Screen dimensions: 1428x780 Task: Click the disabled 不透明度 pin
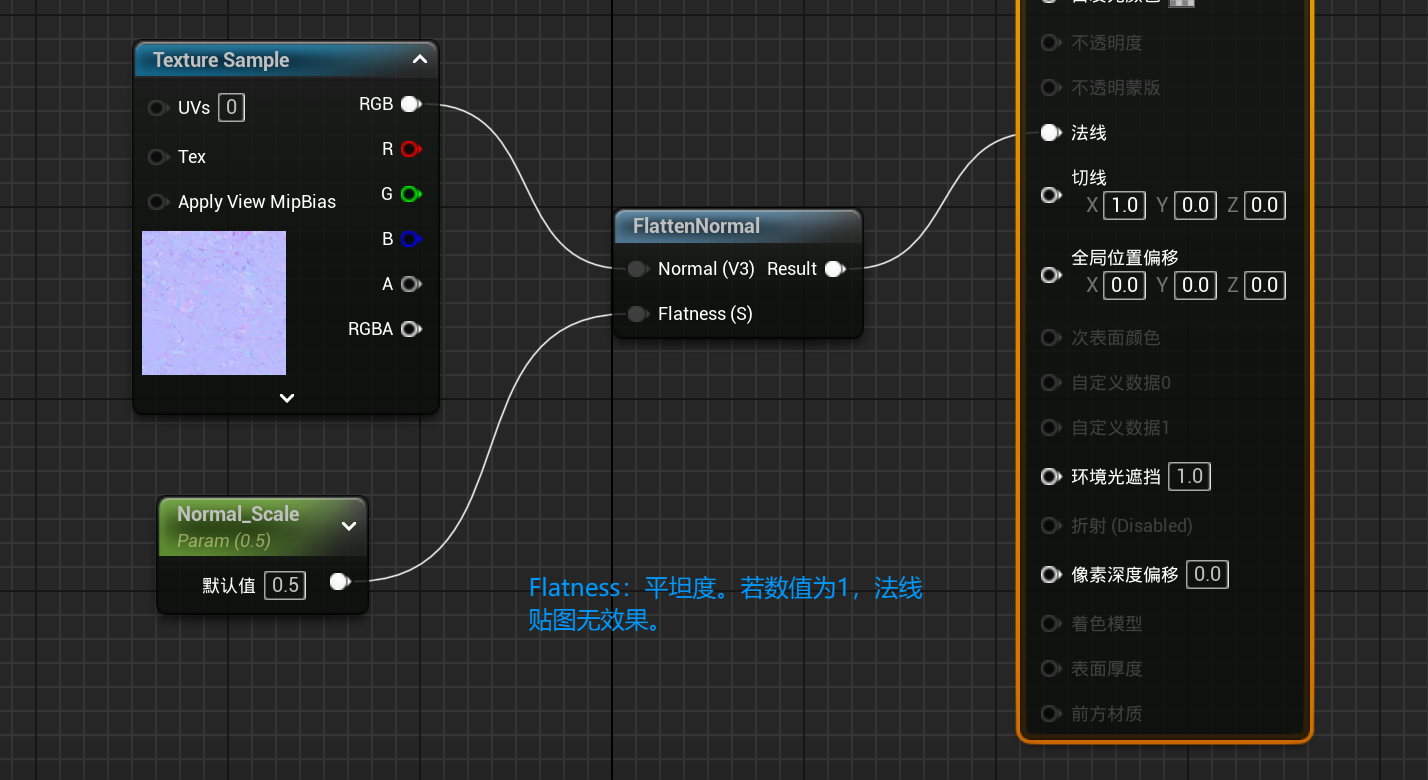pyautogui.click(x=1050, y=42)
